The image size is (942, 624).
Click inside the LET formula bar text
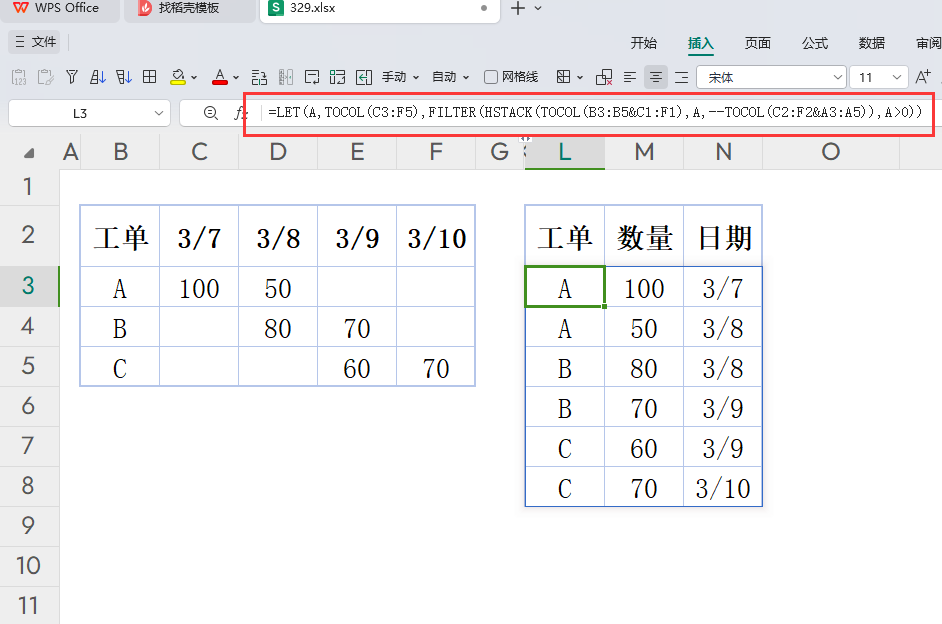[x=595, y=112]
